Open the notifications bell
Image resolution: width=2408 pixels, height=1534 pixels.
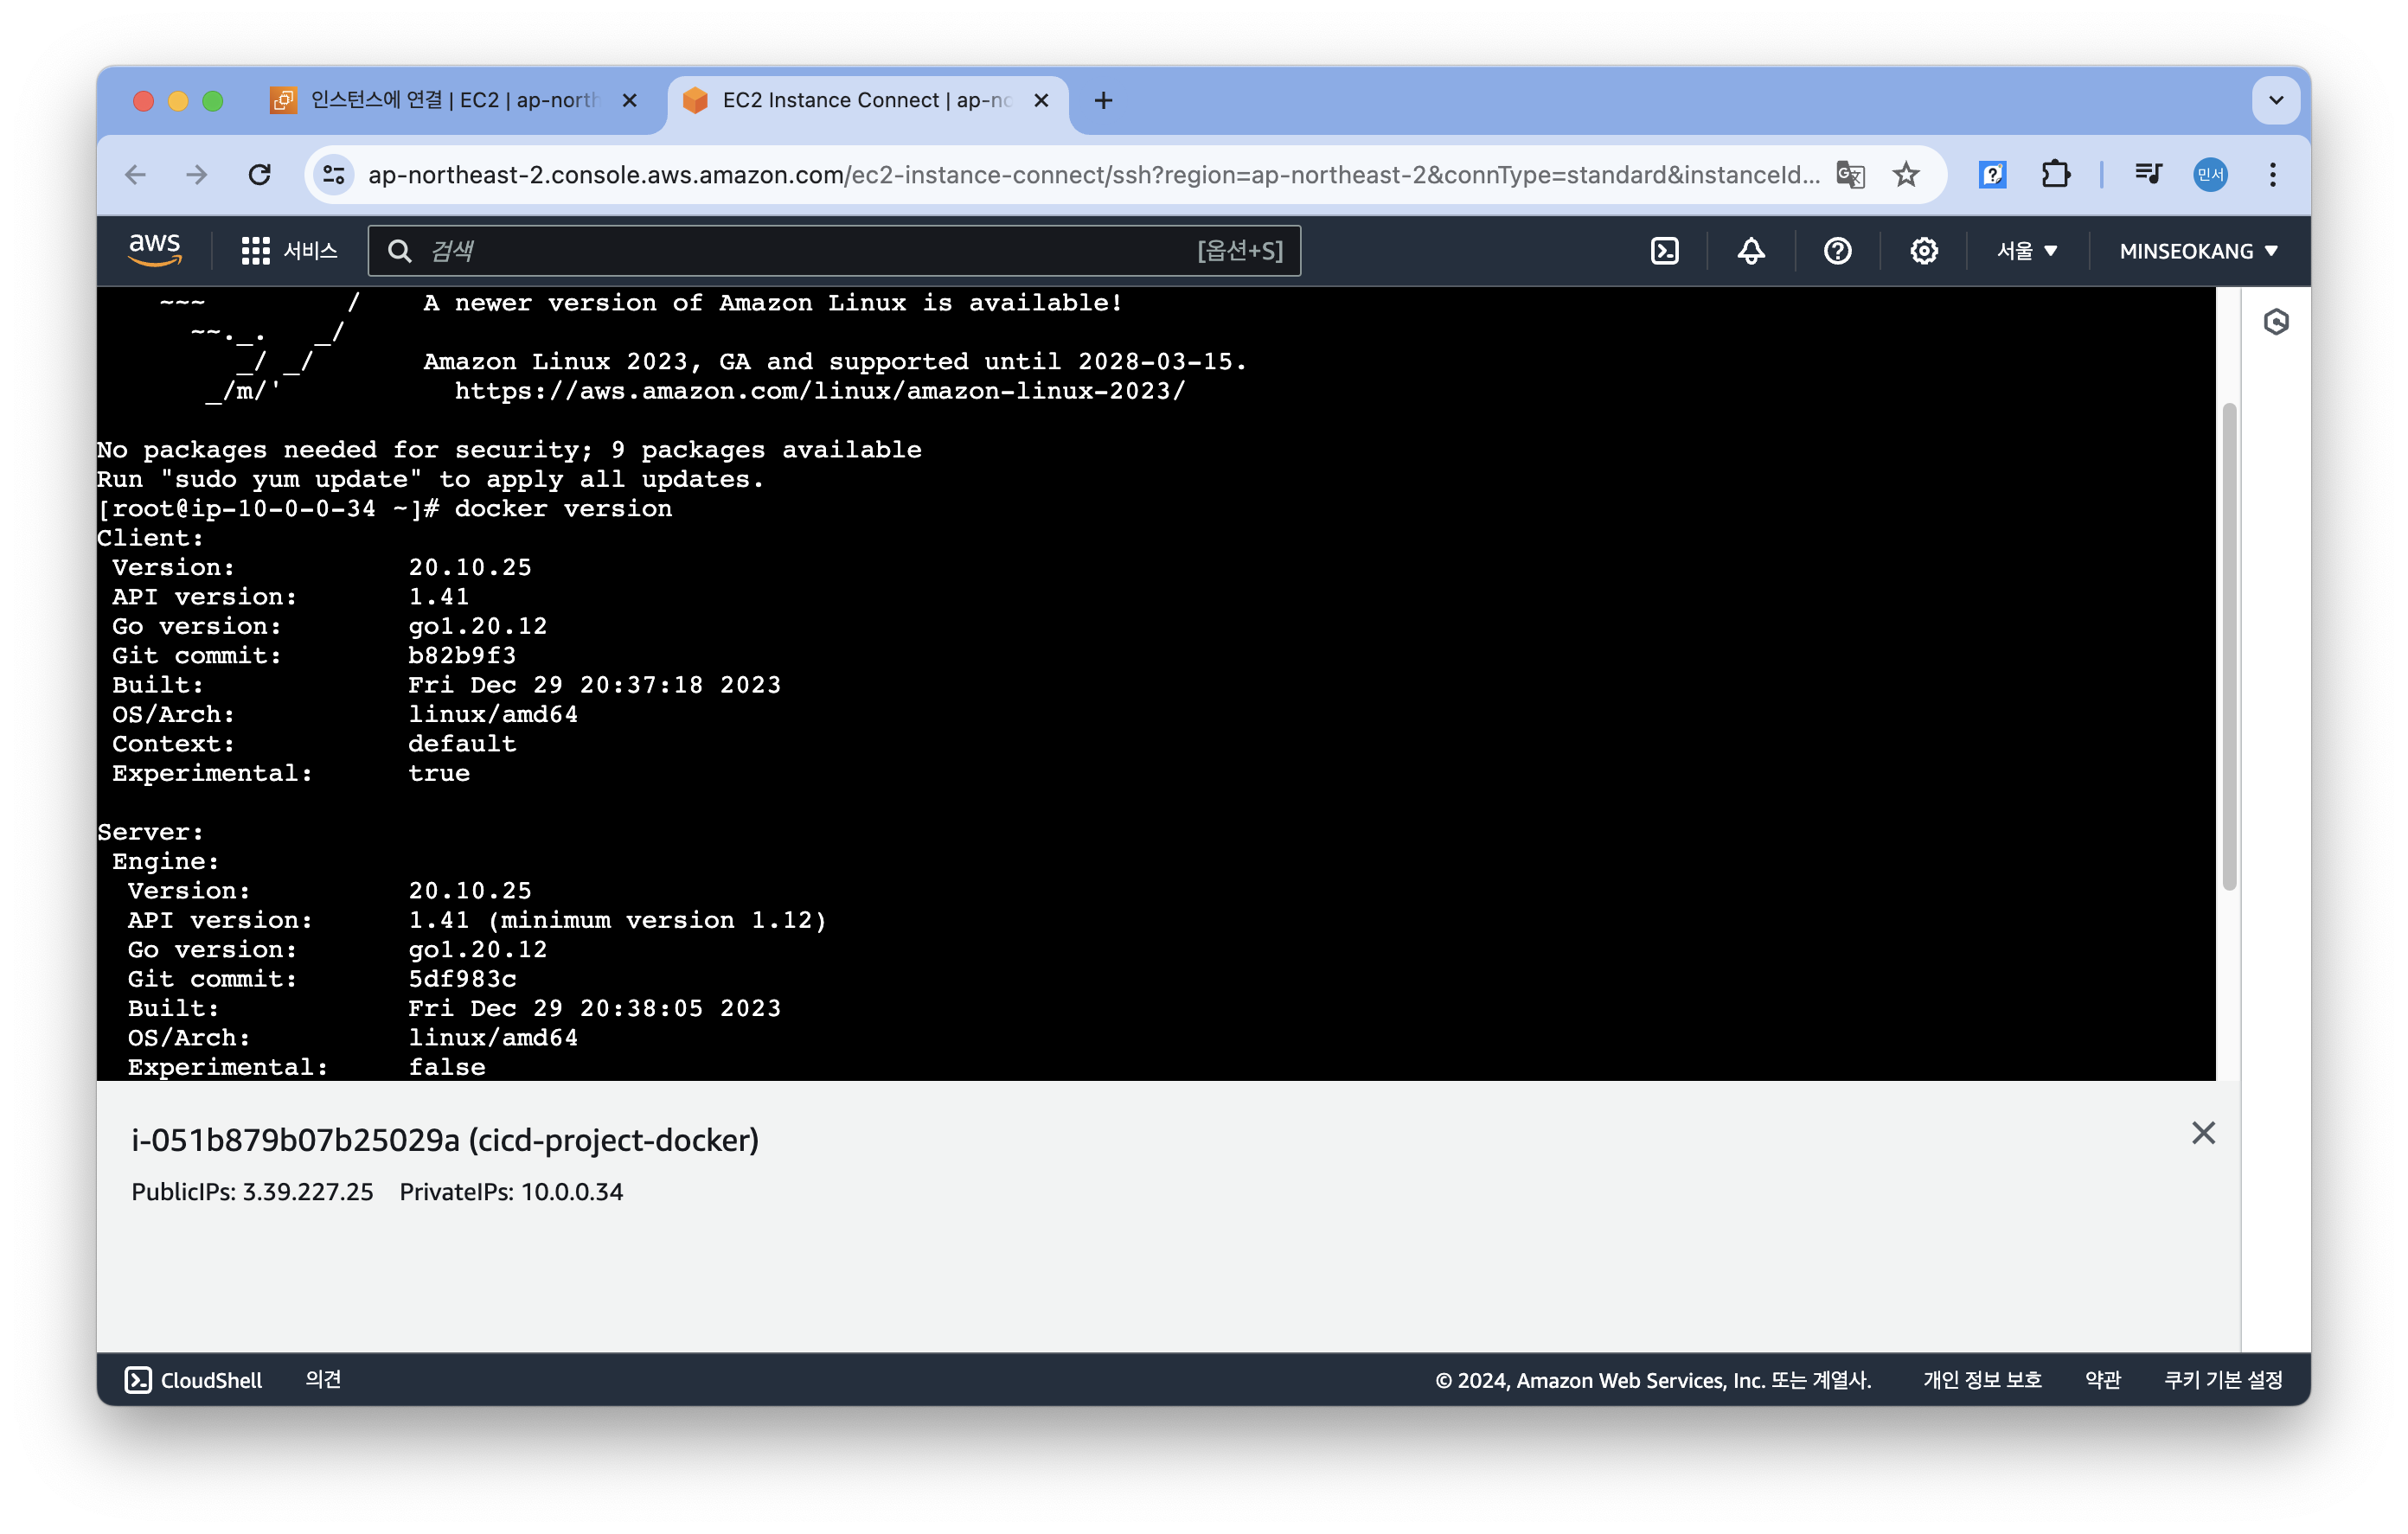tap(1750, 251)
